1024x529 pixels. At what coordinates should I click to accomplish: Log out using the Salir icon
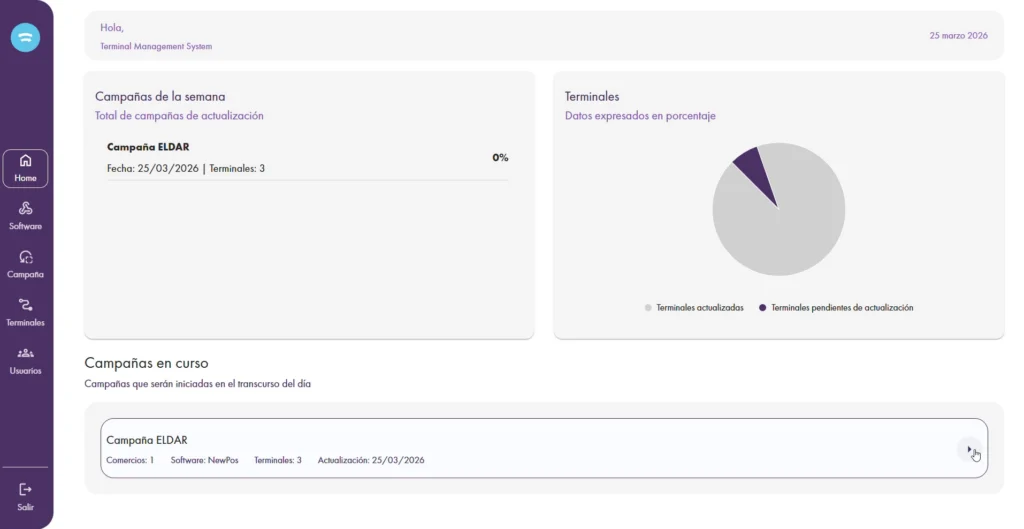(25, 497)
